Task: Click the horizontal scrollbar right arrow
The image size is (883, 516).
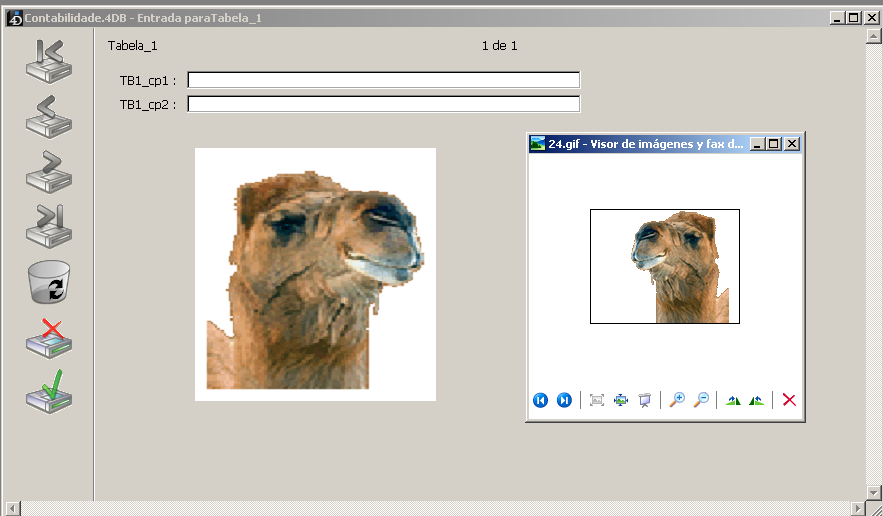Action: (x=858, y=508)
